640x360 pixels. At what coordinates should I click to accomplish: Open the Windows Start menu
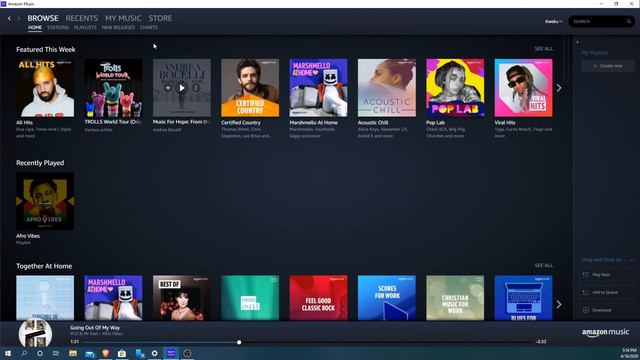(8, 353)
